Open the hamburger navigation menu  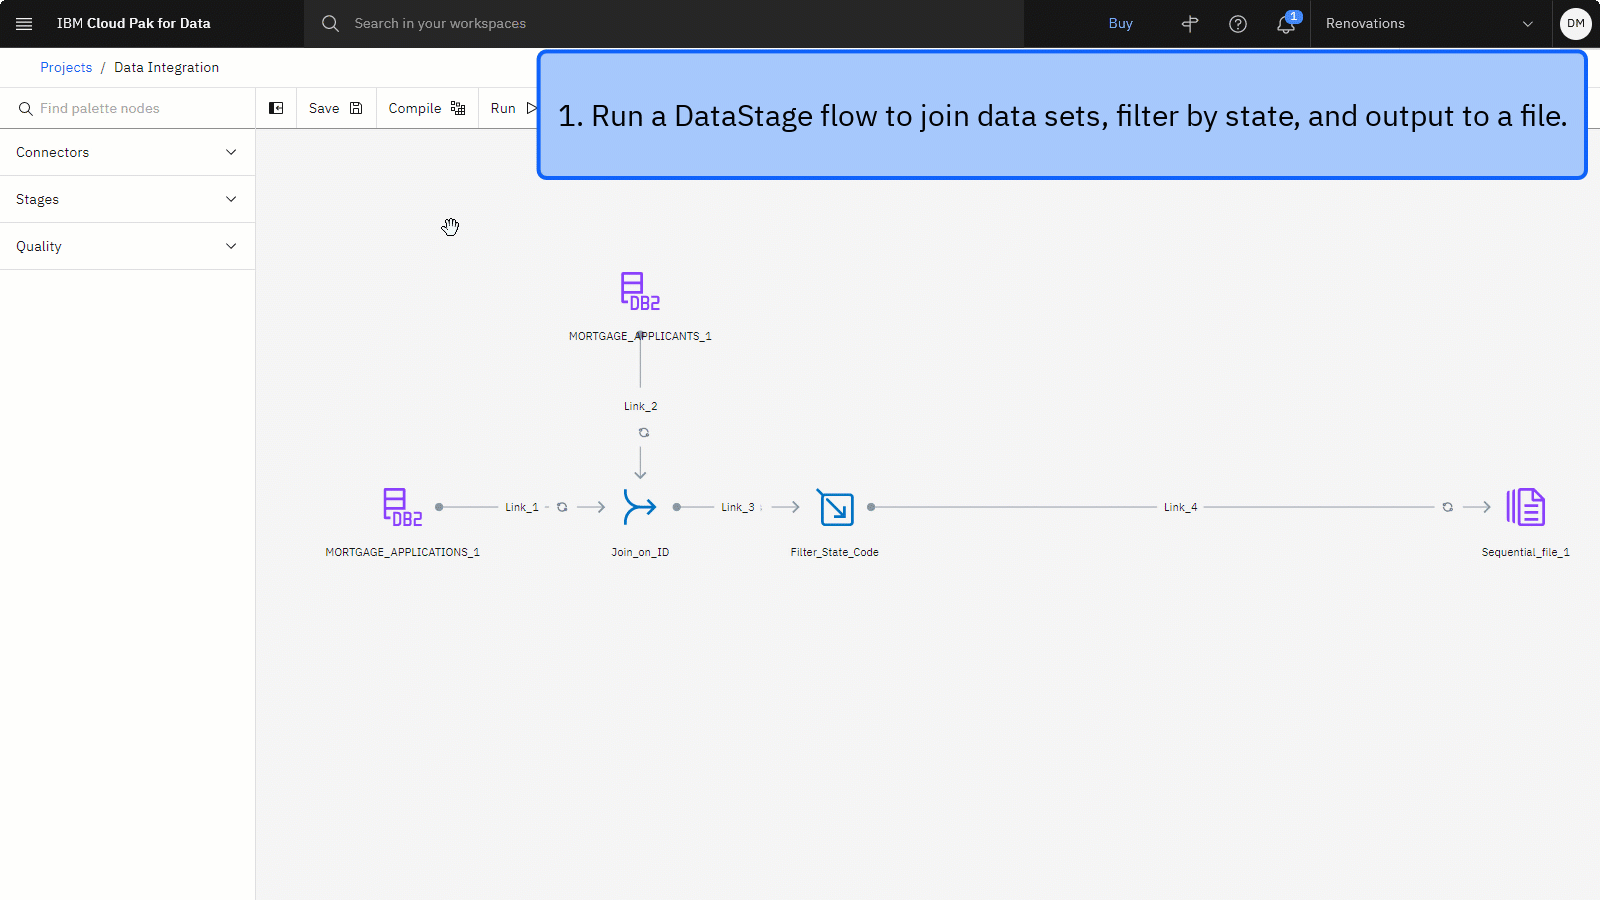[x=24, y=23]
